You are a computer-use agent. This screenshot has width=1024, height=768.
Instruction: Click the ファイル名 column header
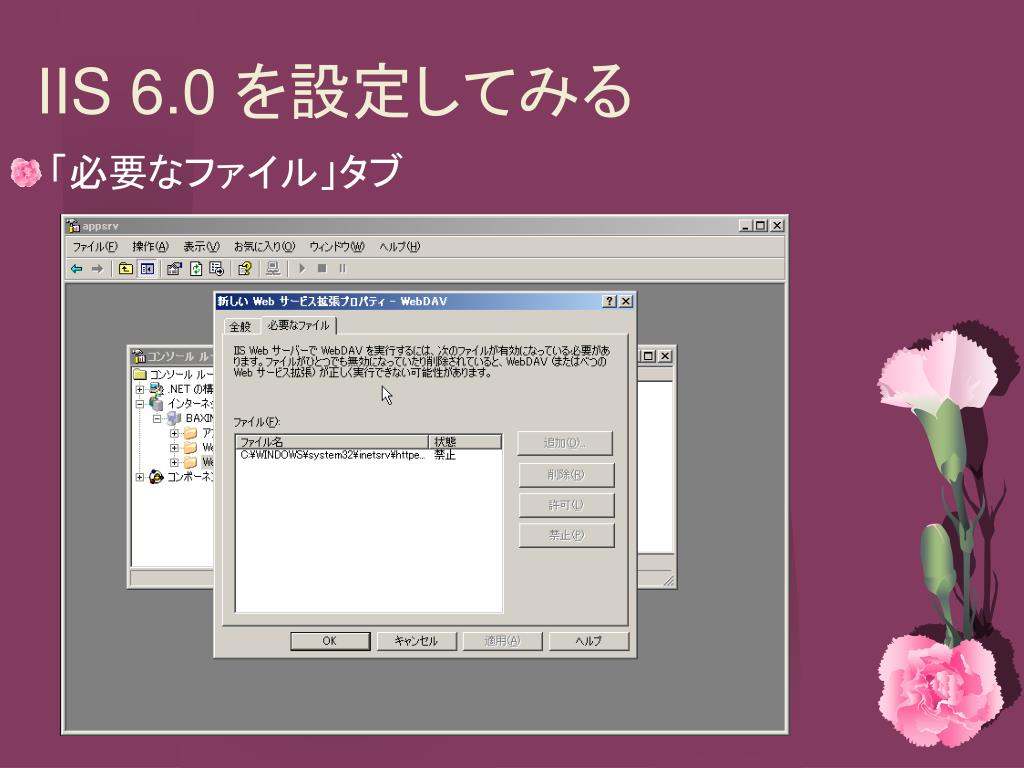click(x=332, y=442)
